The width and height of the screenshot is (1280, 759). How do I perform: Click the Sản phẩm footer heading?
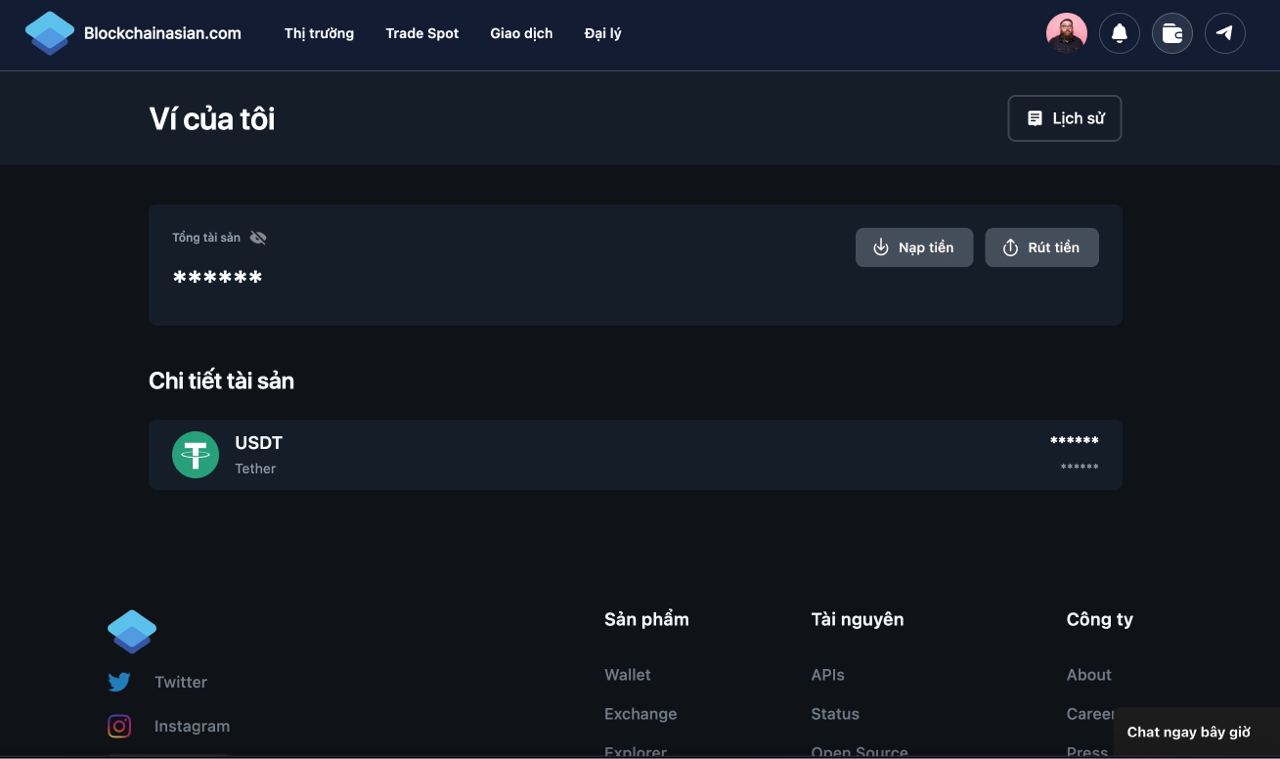point(647,619)
